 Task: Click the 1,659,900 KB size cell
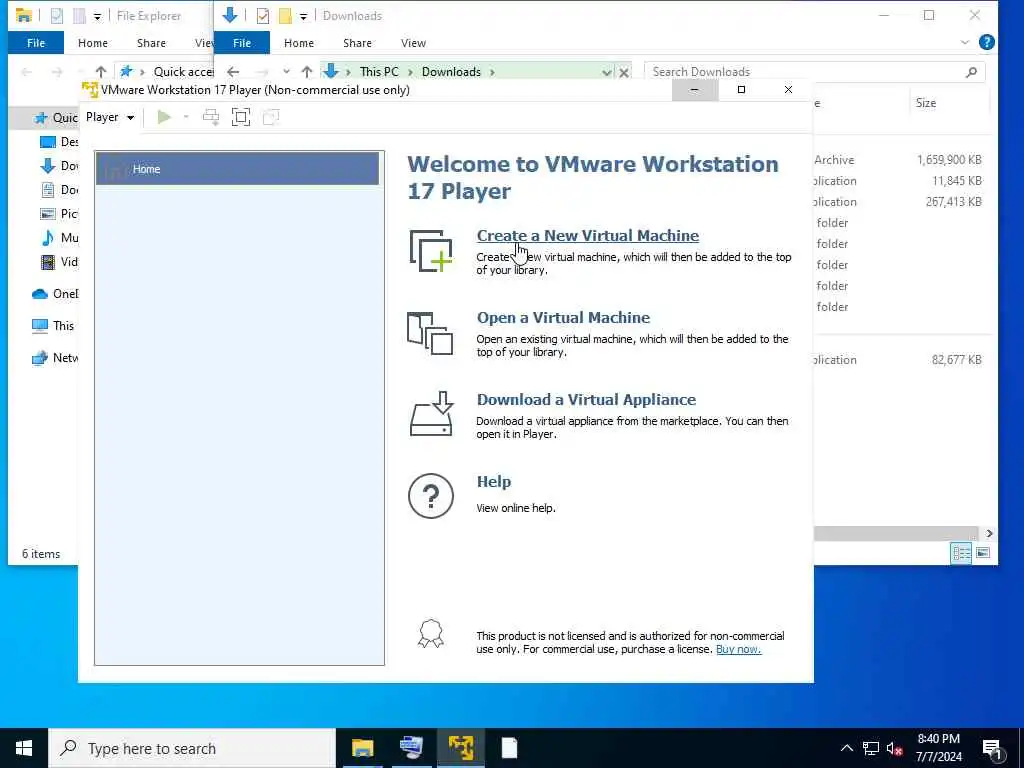point(949,159)
